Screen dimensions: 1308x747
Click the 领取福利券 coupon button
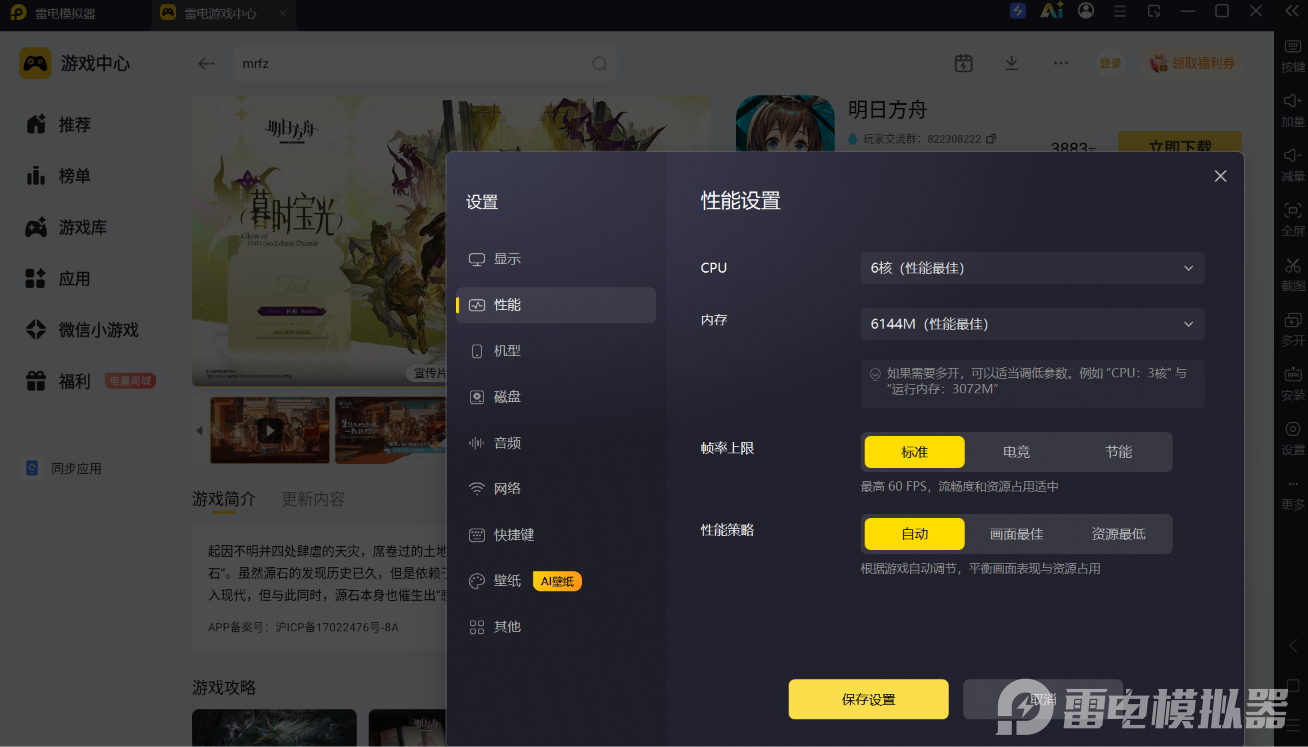coord(1192,63)
